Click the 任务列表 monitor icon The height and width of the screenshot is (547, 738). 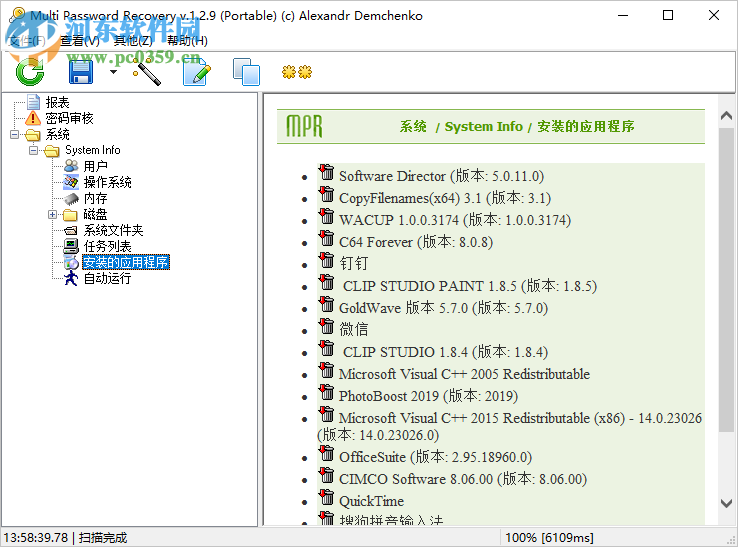tap(71, 246)
